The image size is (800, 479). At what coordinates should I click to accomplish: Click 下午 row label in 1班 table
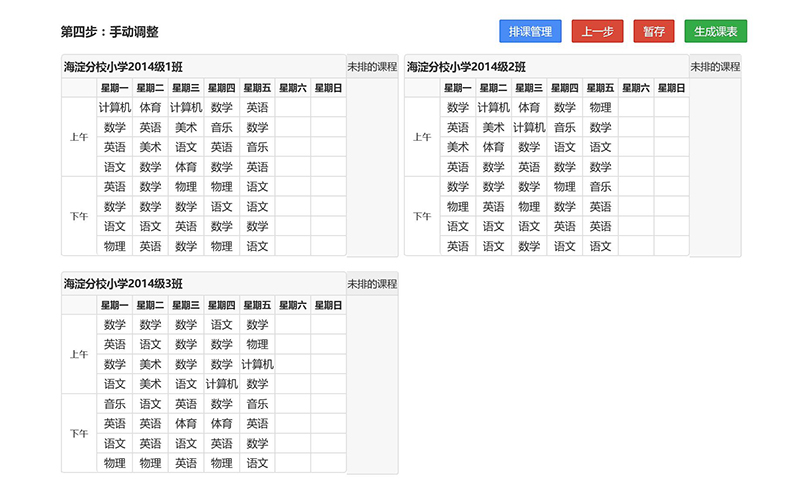[x=79, y=216]
